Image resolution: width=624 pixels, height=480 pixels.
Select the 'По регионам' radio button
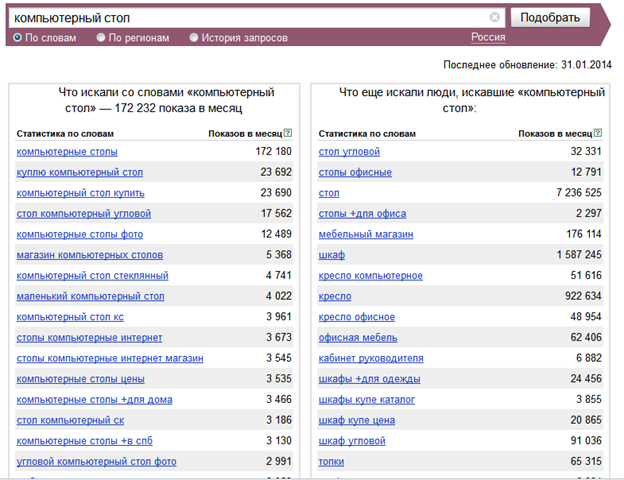tap(101, 37)
